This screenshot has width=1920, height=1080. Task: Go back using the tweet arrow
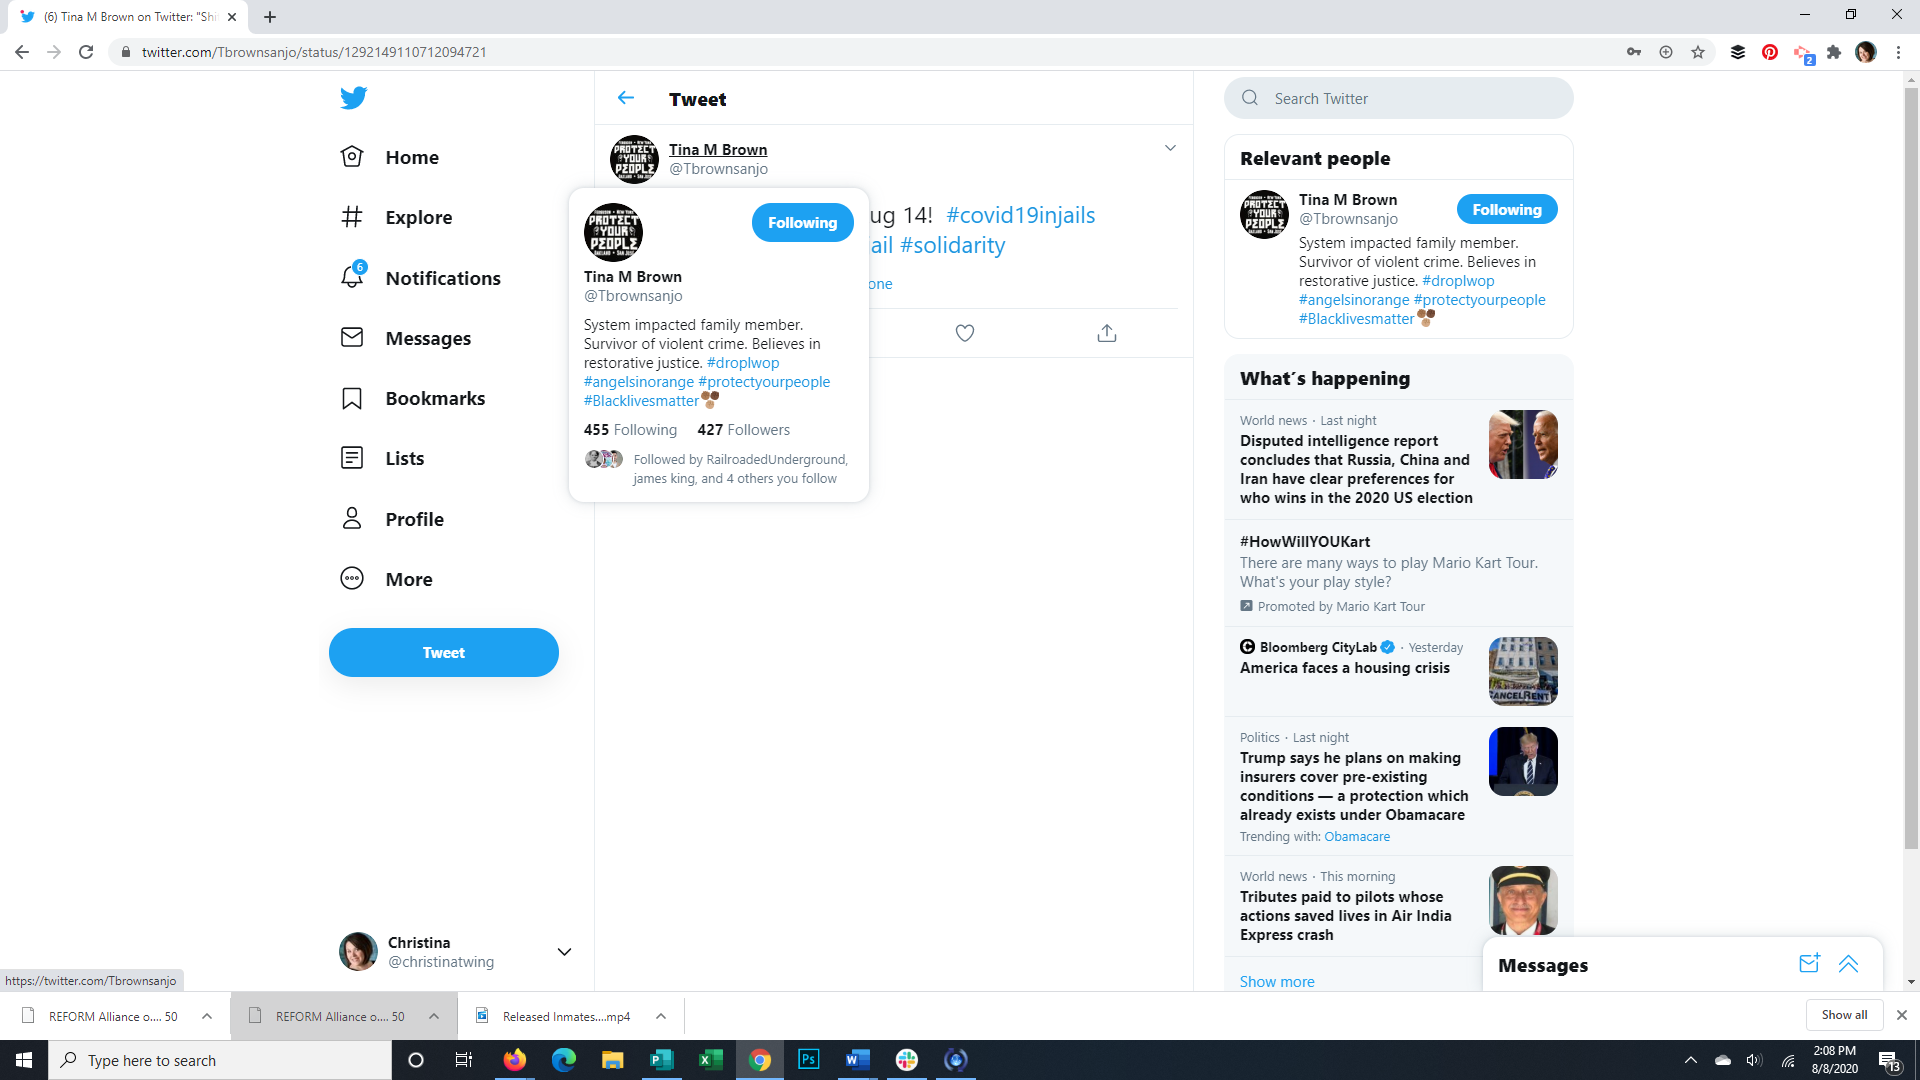click(x=626, y=98)
